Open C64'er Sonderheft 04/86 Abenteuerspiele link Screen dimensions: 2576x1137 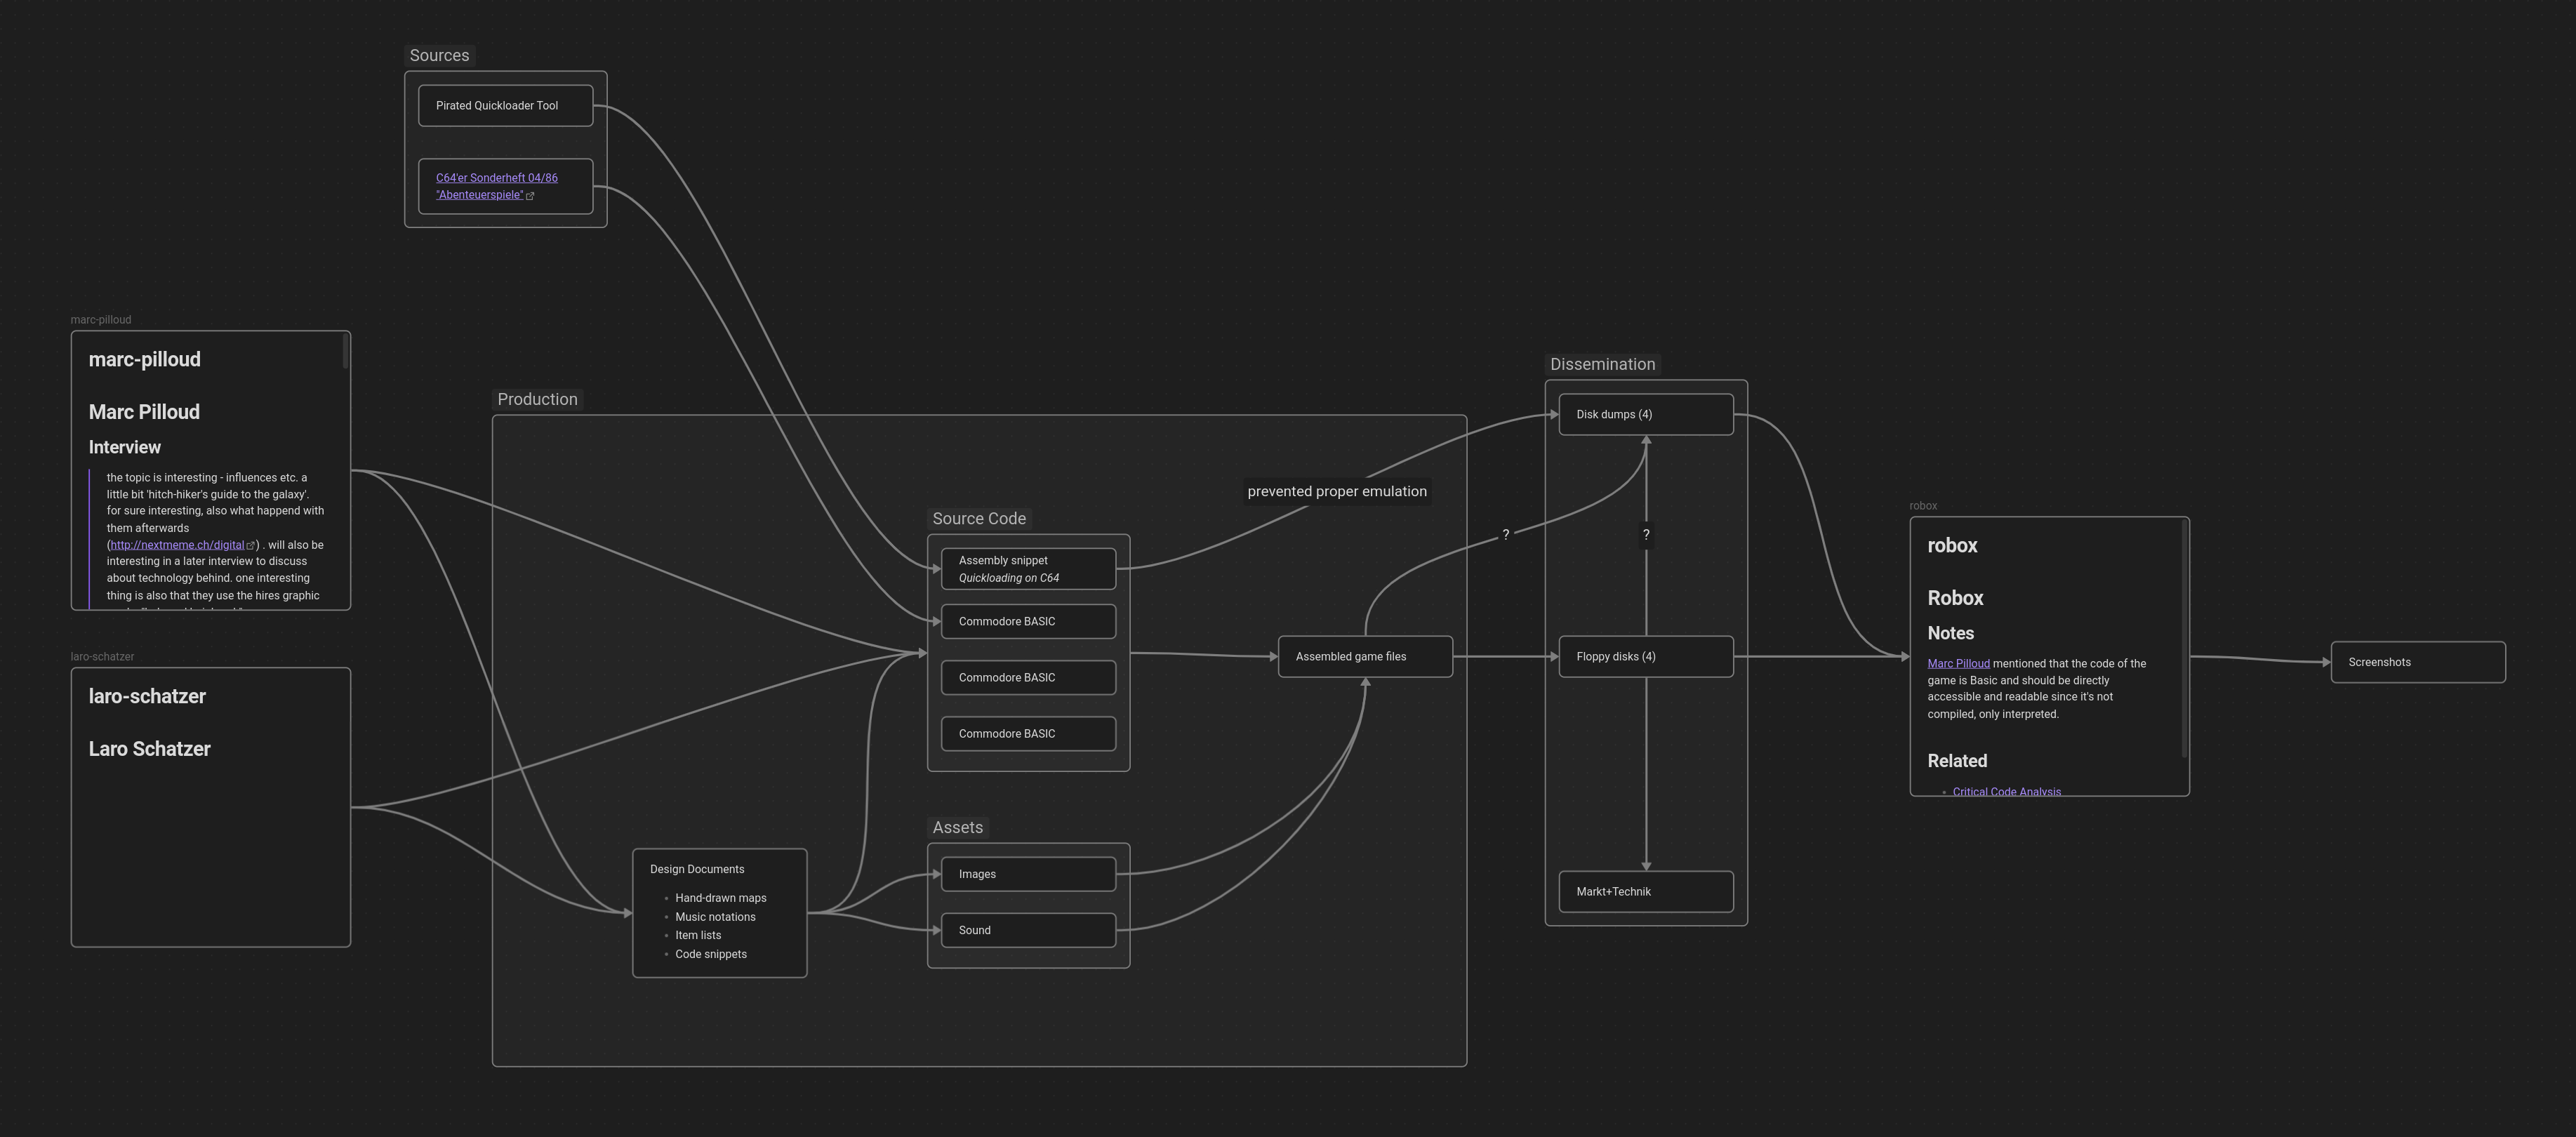click(x=497, y=186)
